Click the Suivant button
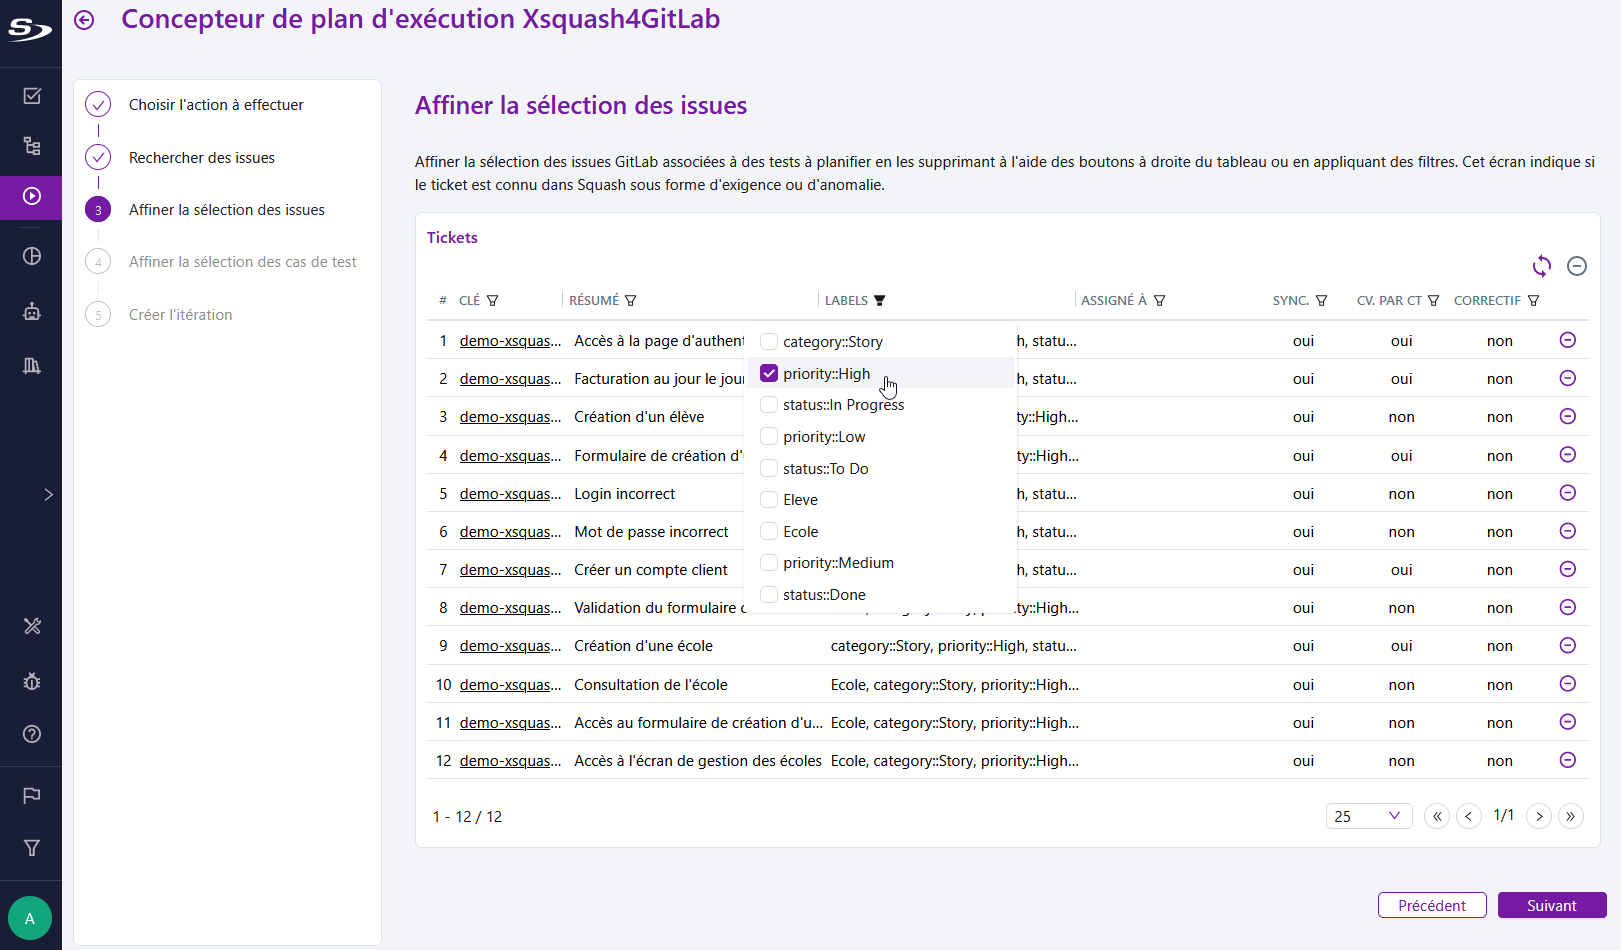The height and width of the screenshot is (950, 1621). (x=1551, y=905)
